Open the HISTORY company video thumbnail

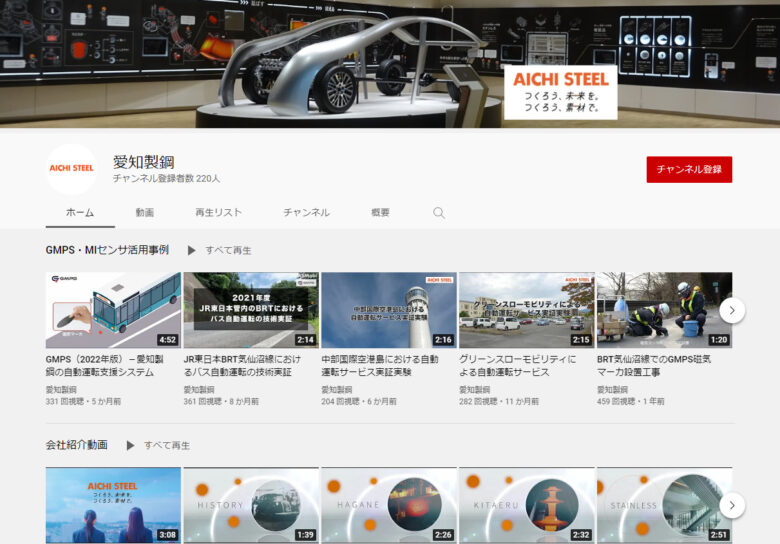(251, 505)
